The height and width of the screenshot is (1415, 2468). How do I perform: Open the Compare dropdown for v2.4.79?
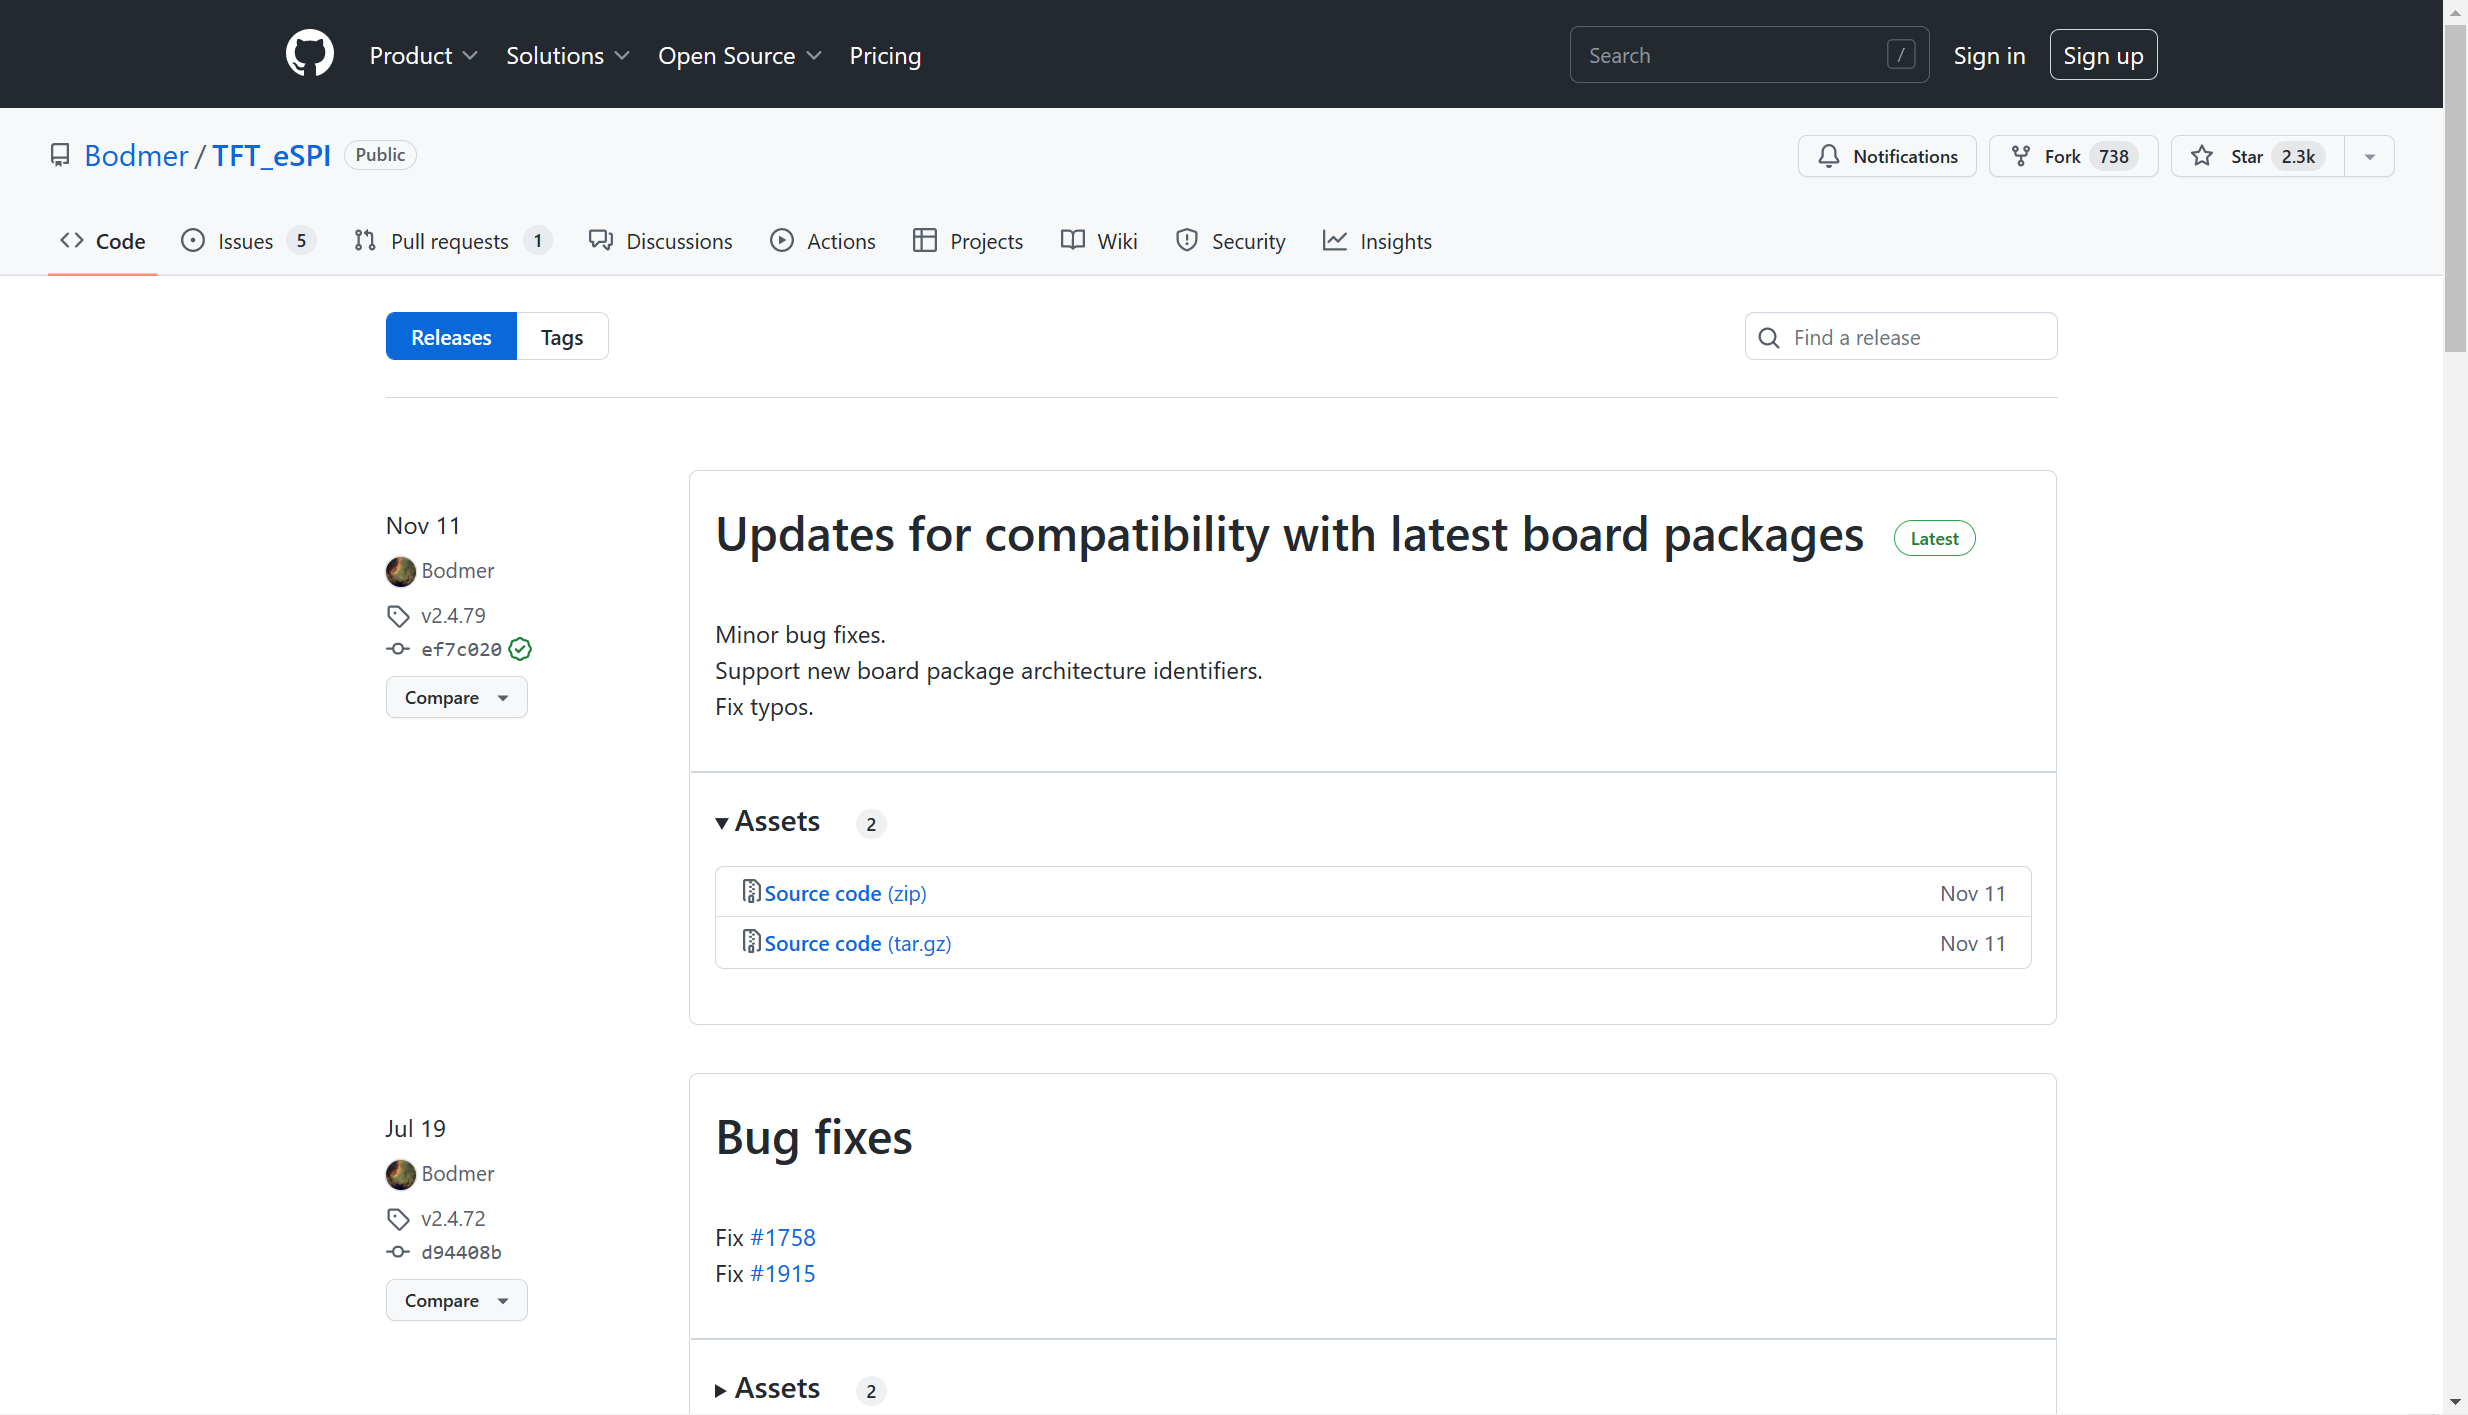pyautogui.click(x=456, y=698)
